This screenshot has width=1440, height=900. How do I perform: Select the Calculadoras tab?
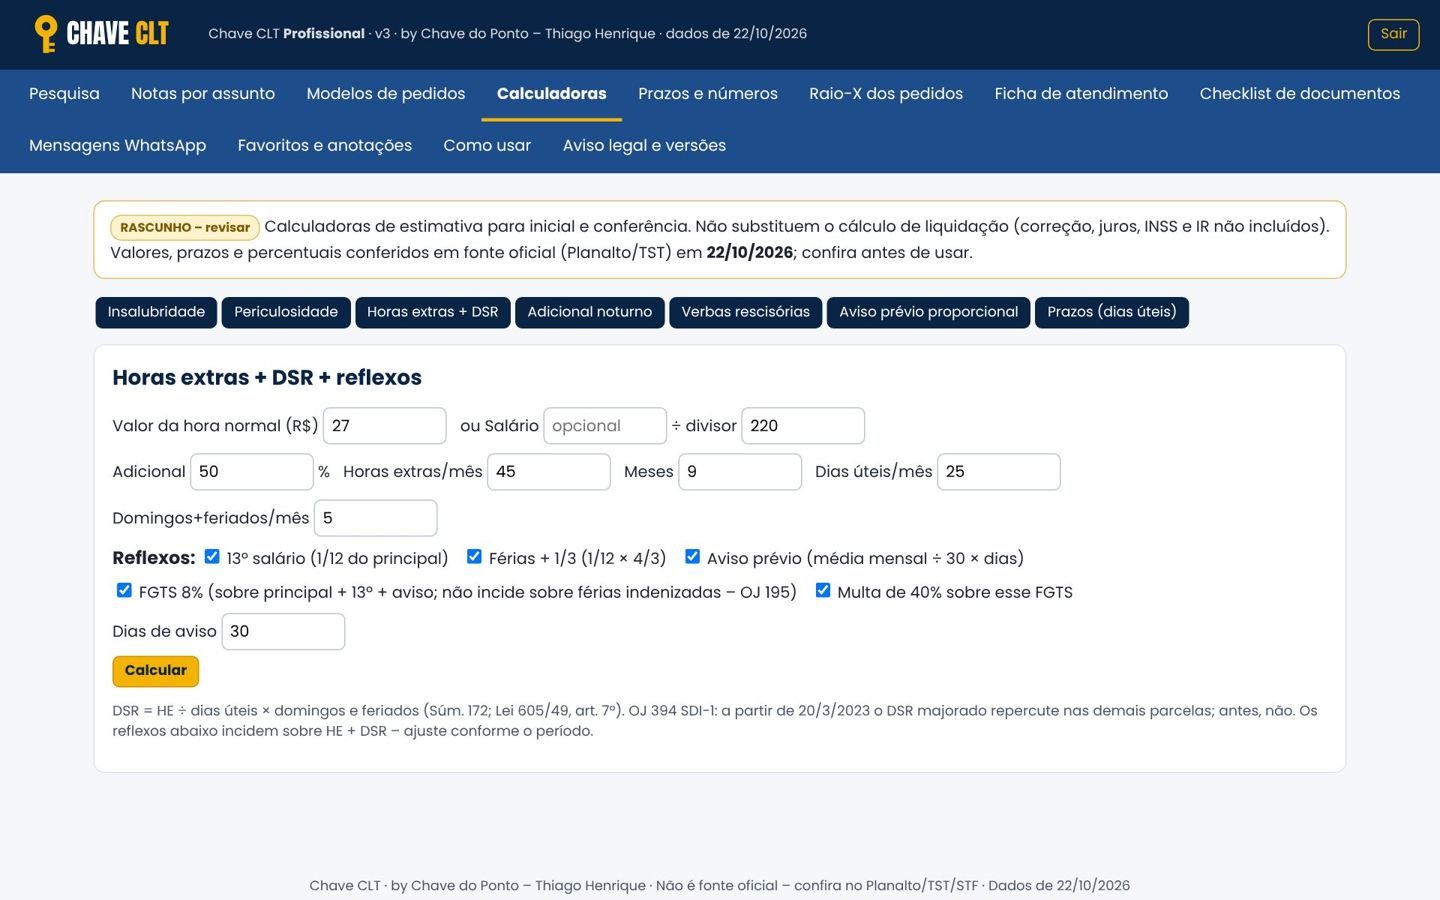(x=551, y=94)
